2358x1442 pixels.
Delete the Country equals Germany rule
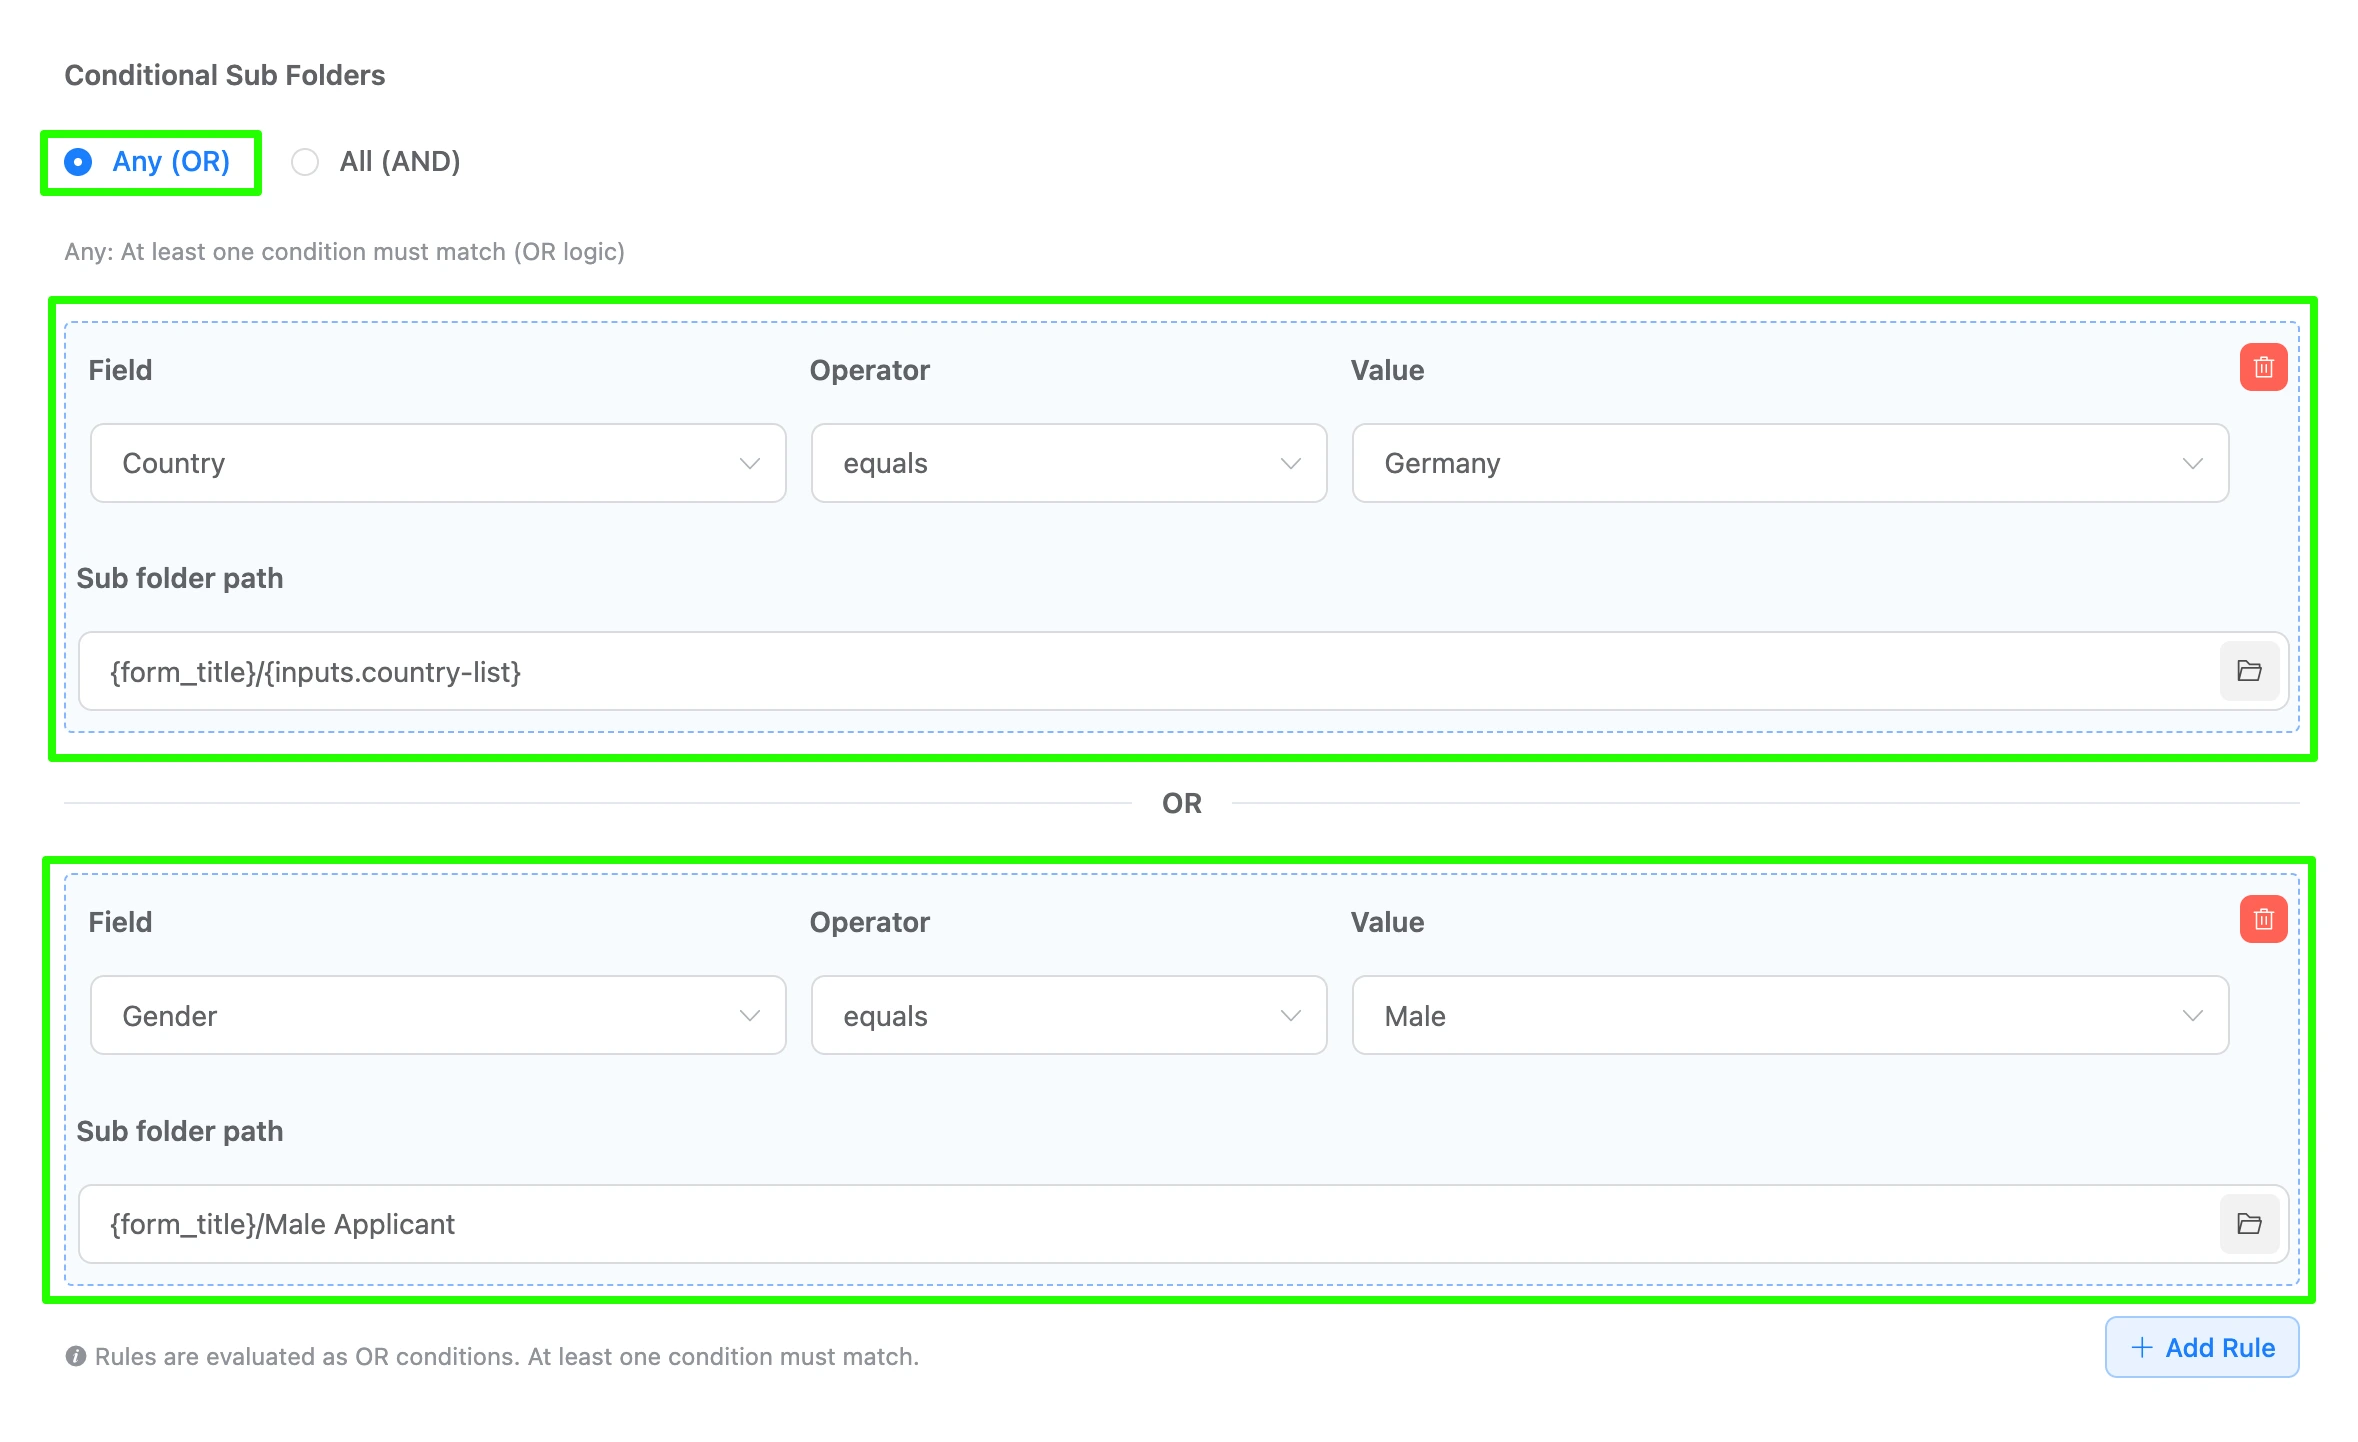pos(2263,367)
